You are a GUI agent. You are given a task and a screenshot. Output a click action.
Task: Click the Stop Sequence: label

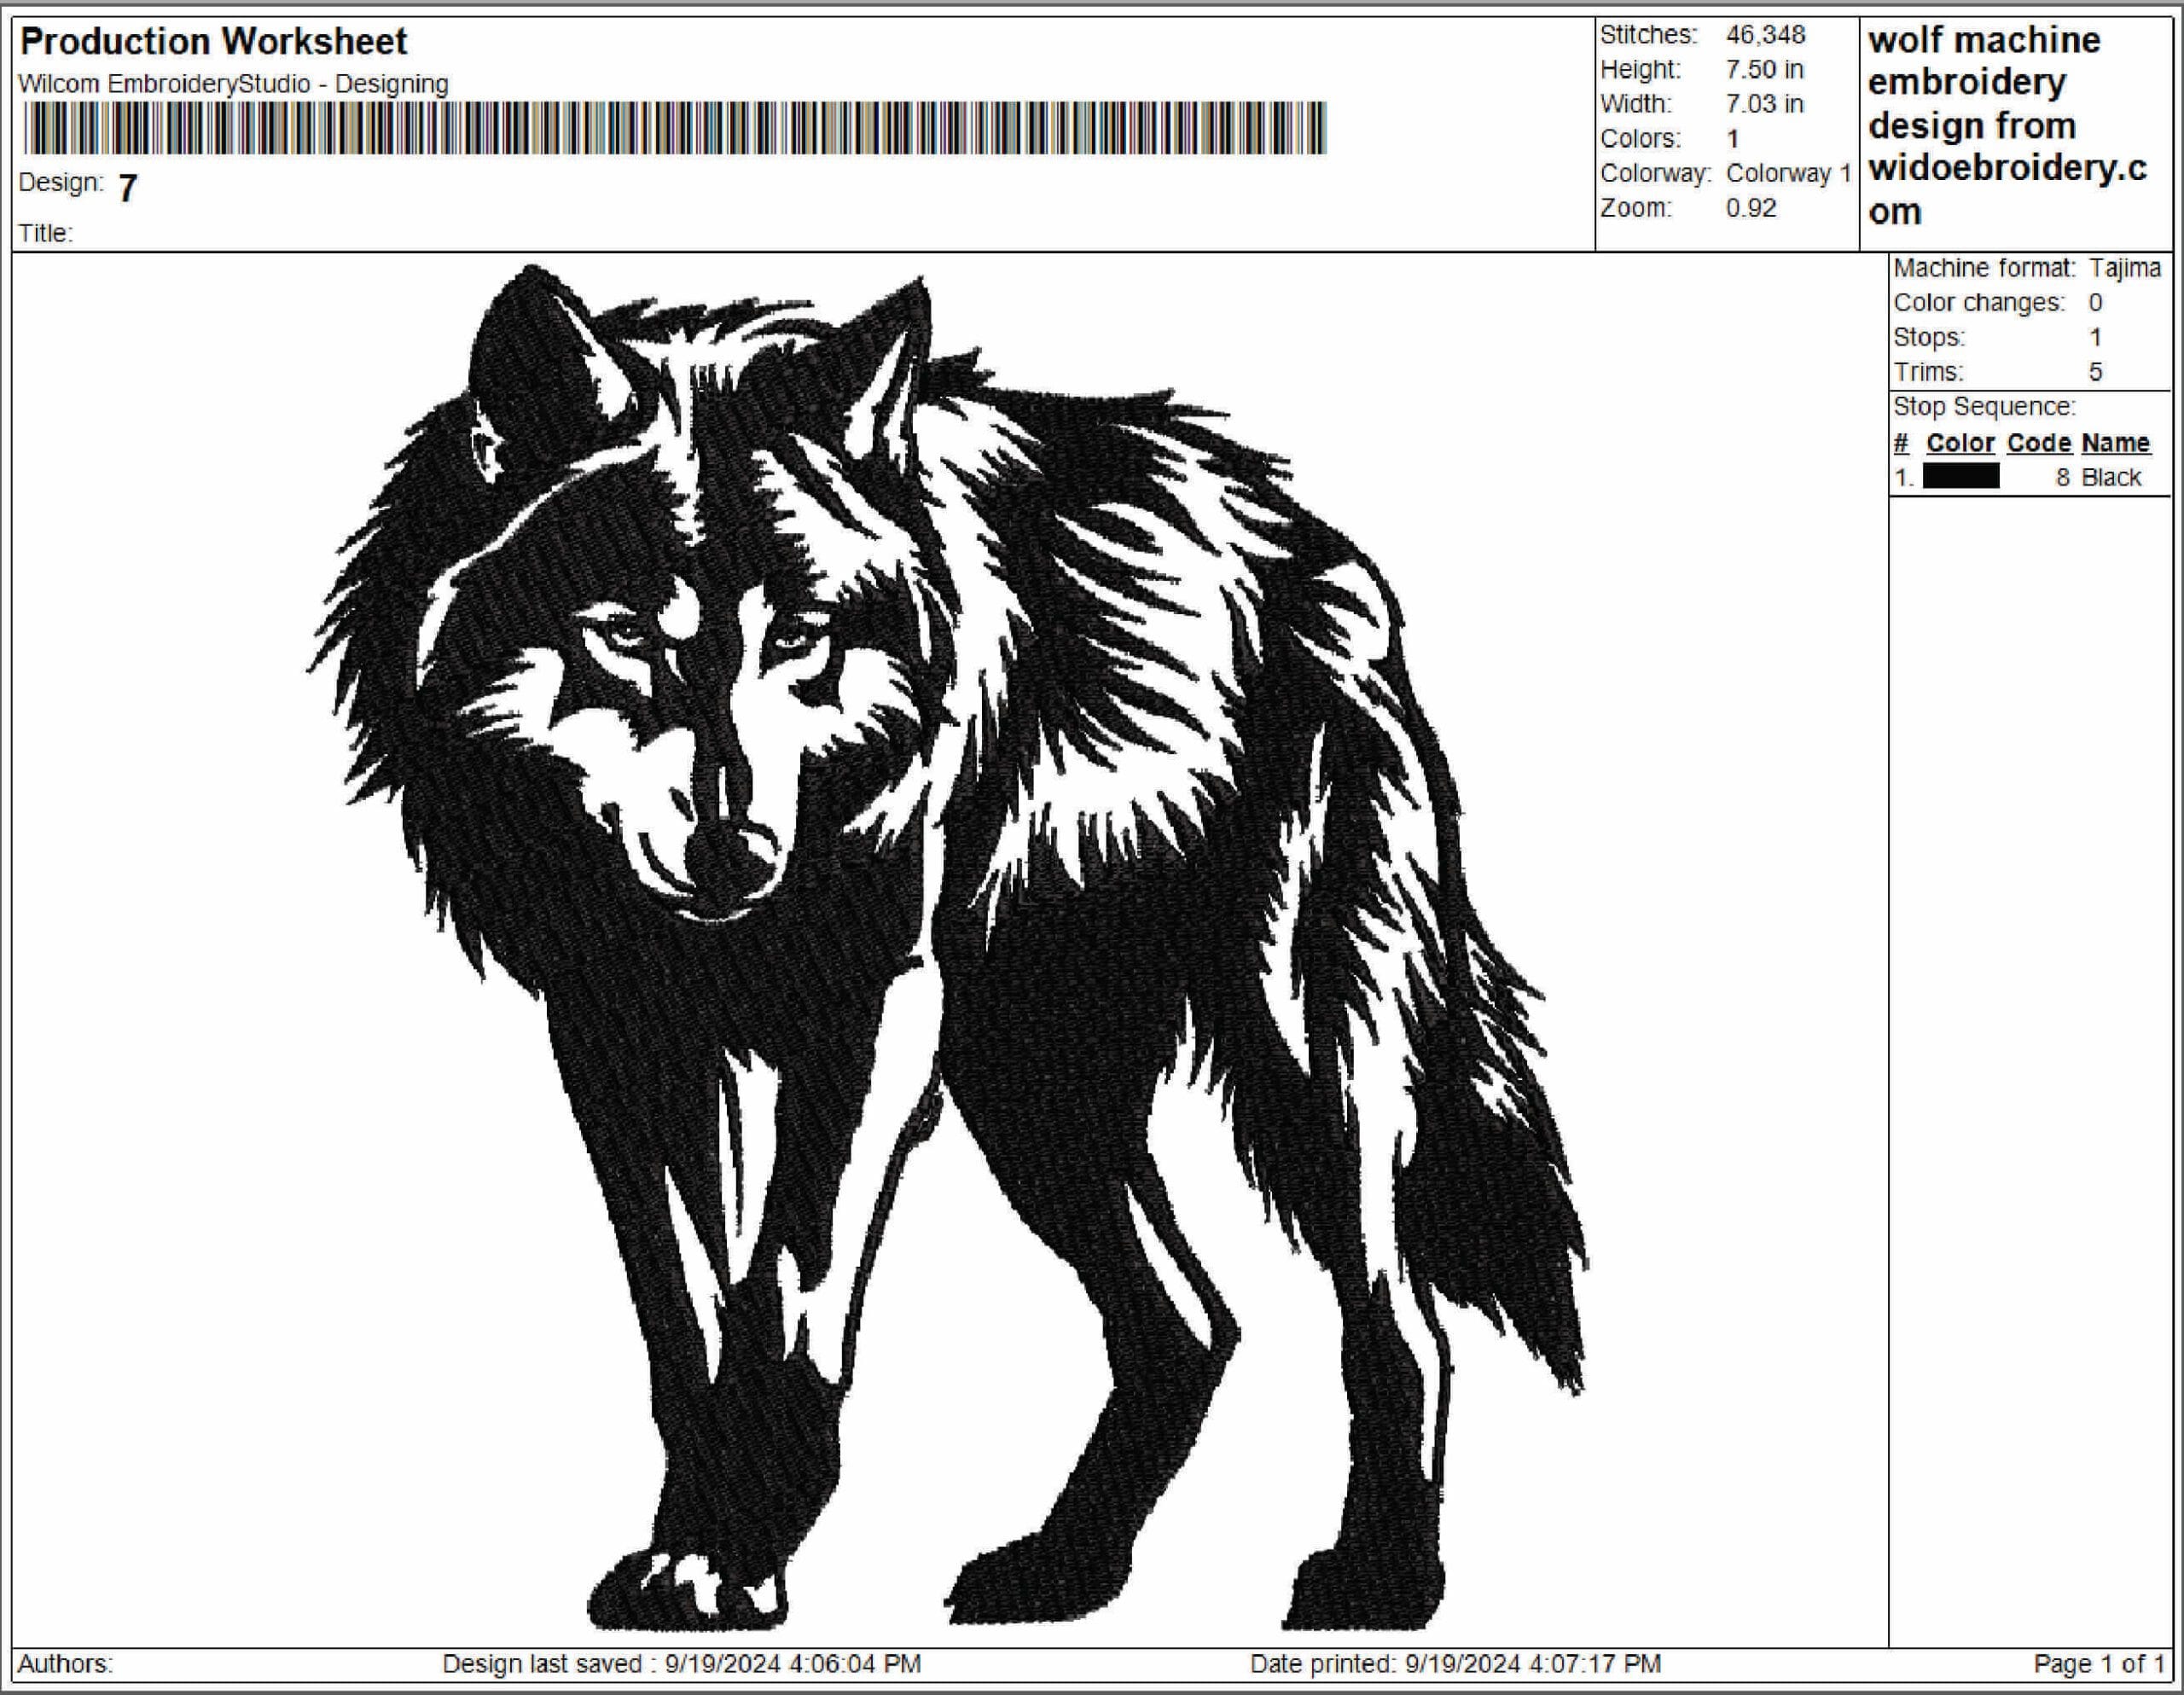[1984, 407]
